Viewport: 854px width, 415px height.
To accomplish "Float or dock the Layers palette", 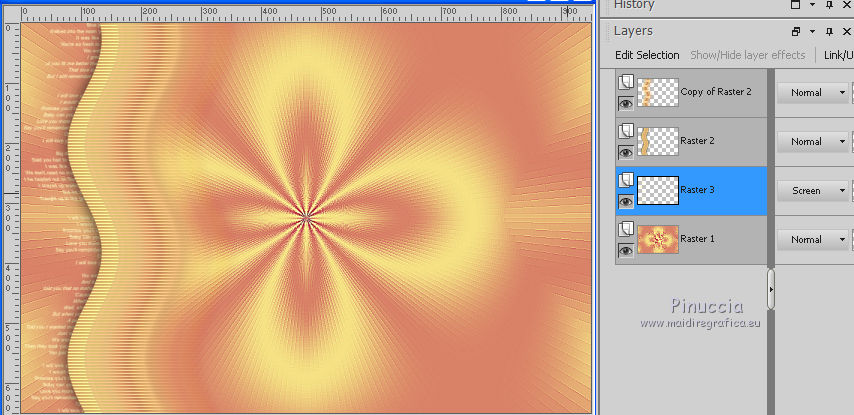I will (x=797, y=32).
